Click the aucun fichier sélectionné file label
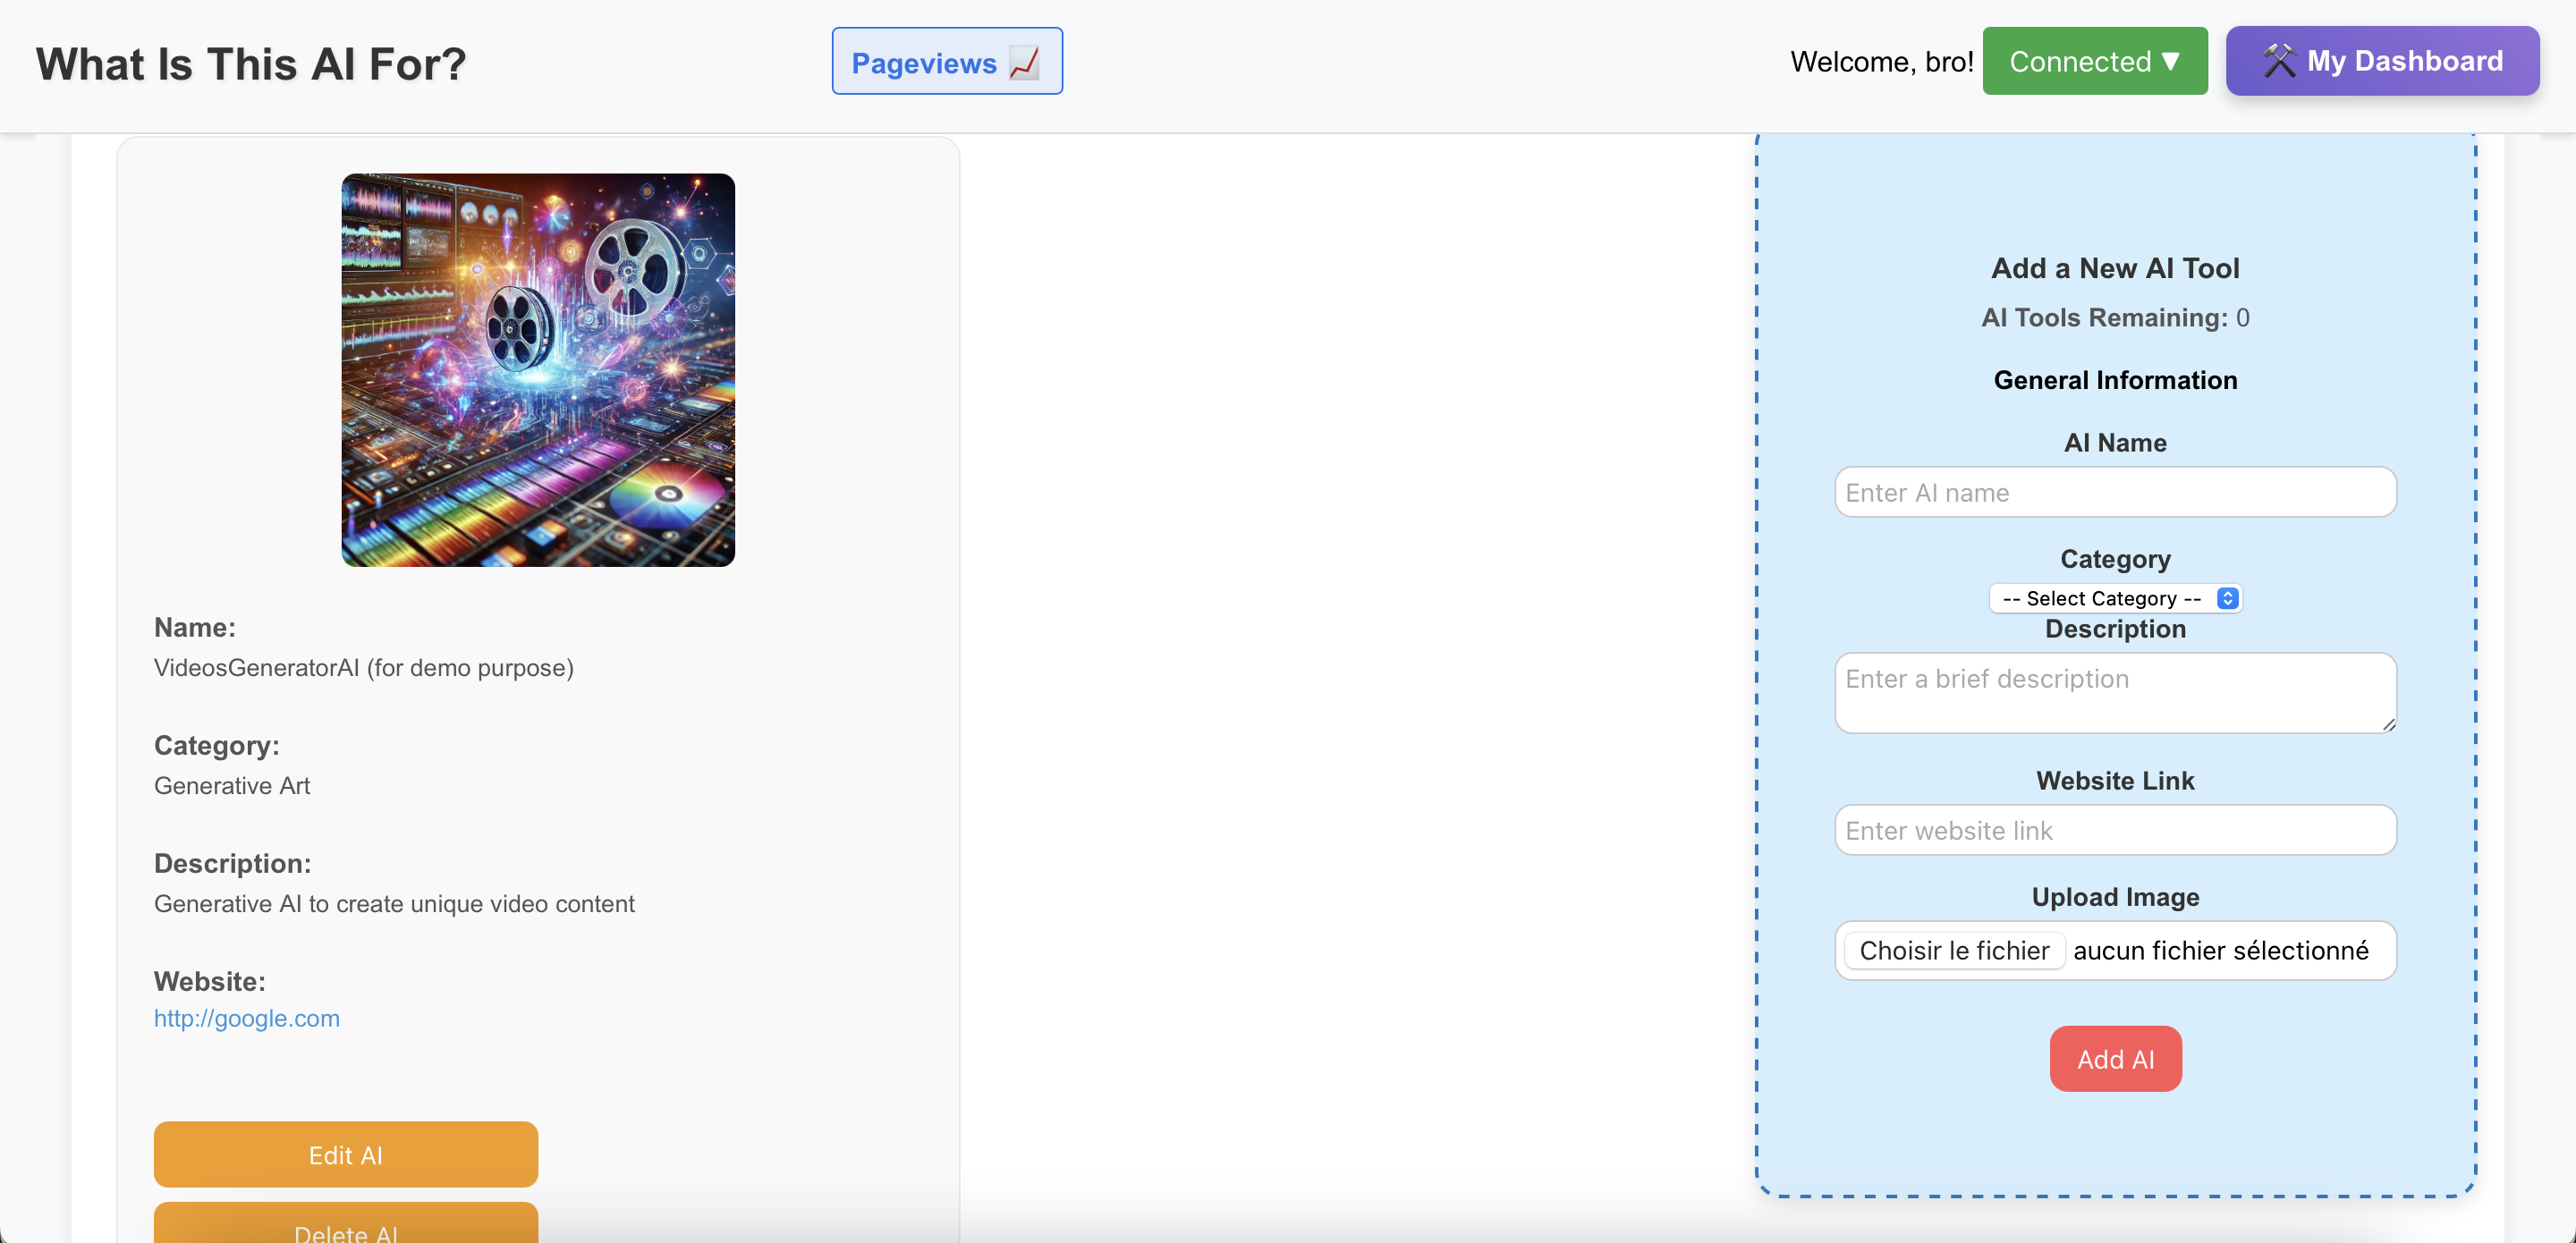2576x1243 pixels. (x=2220, y=950)
